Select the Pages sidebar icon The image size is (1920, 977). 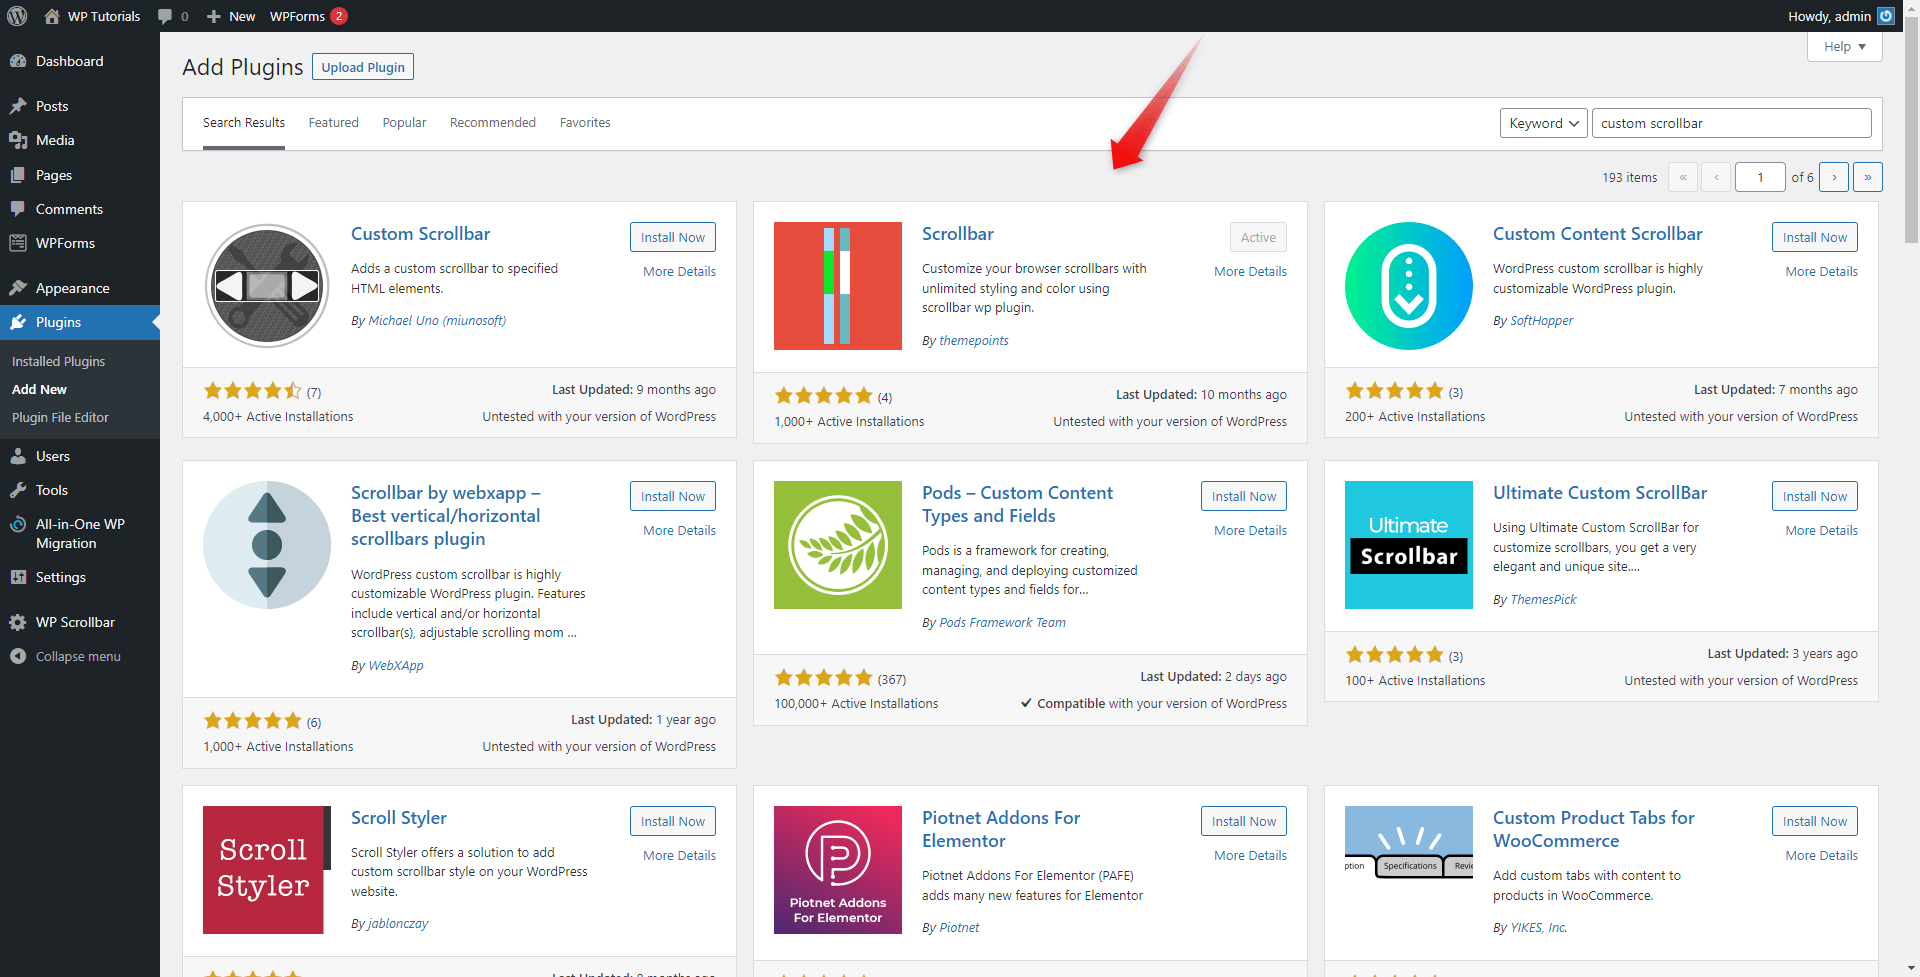[x=20, y=175]
